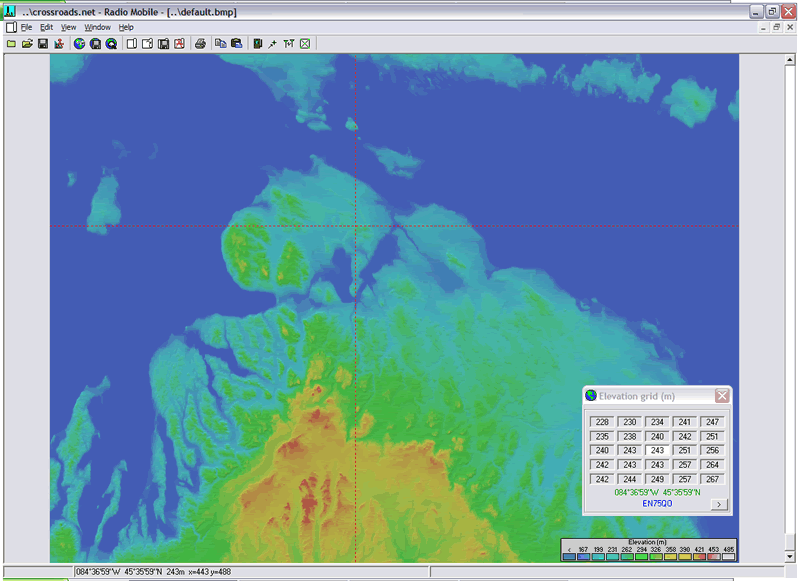The height and width of the screenshot is (581, 800).
Task: Click the open folder toolbar icon
Action: pyautogui.click(x=27, y=44)
